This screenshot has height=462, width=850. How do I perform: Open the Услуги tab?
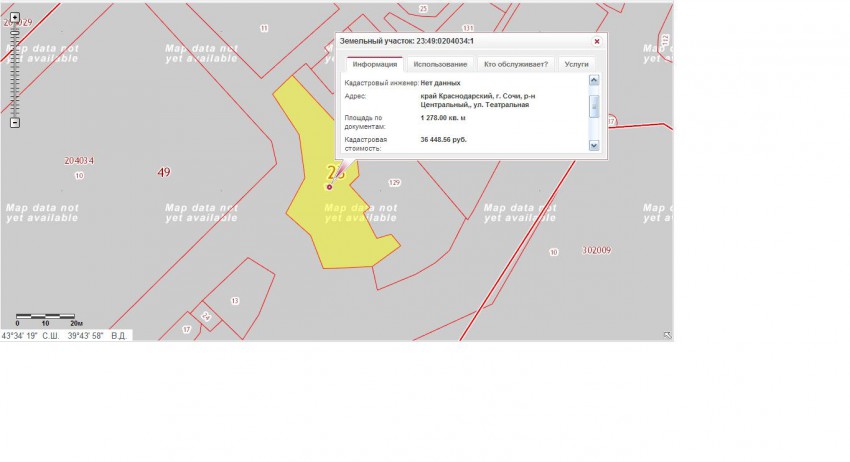pyautogui.click(x=576, y=64)
